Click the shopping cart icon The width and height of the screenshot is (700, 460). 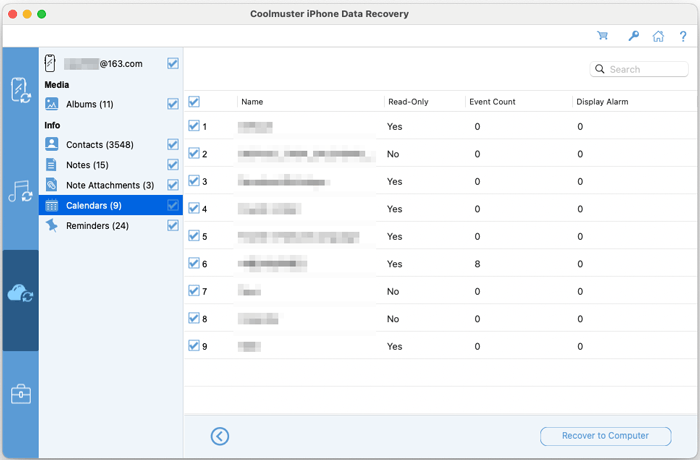(x=602, y=36)
